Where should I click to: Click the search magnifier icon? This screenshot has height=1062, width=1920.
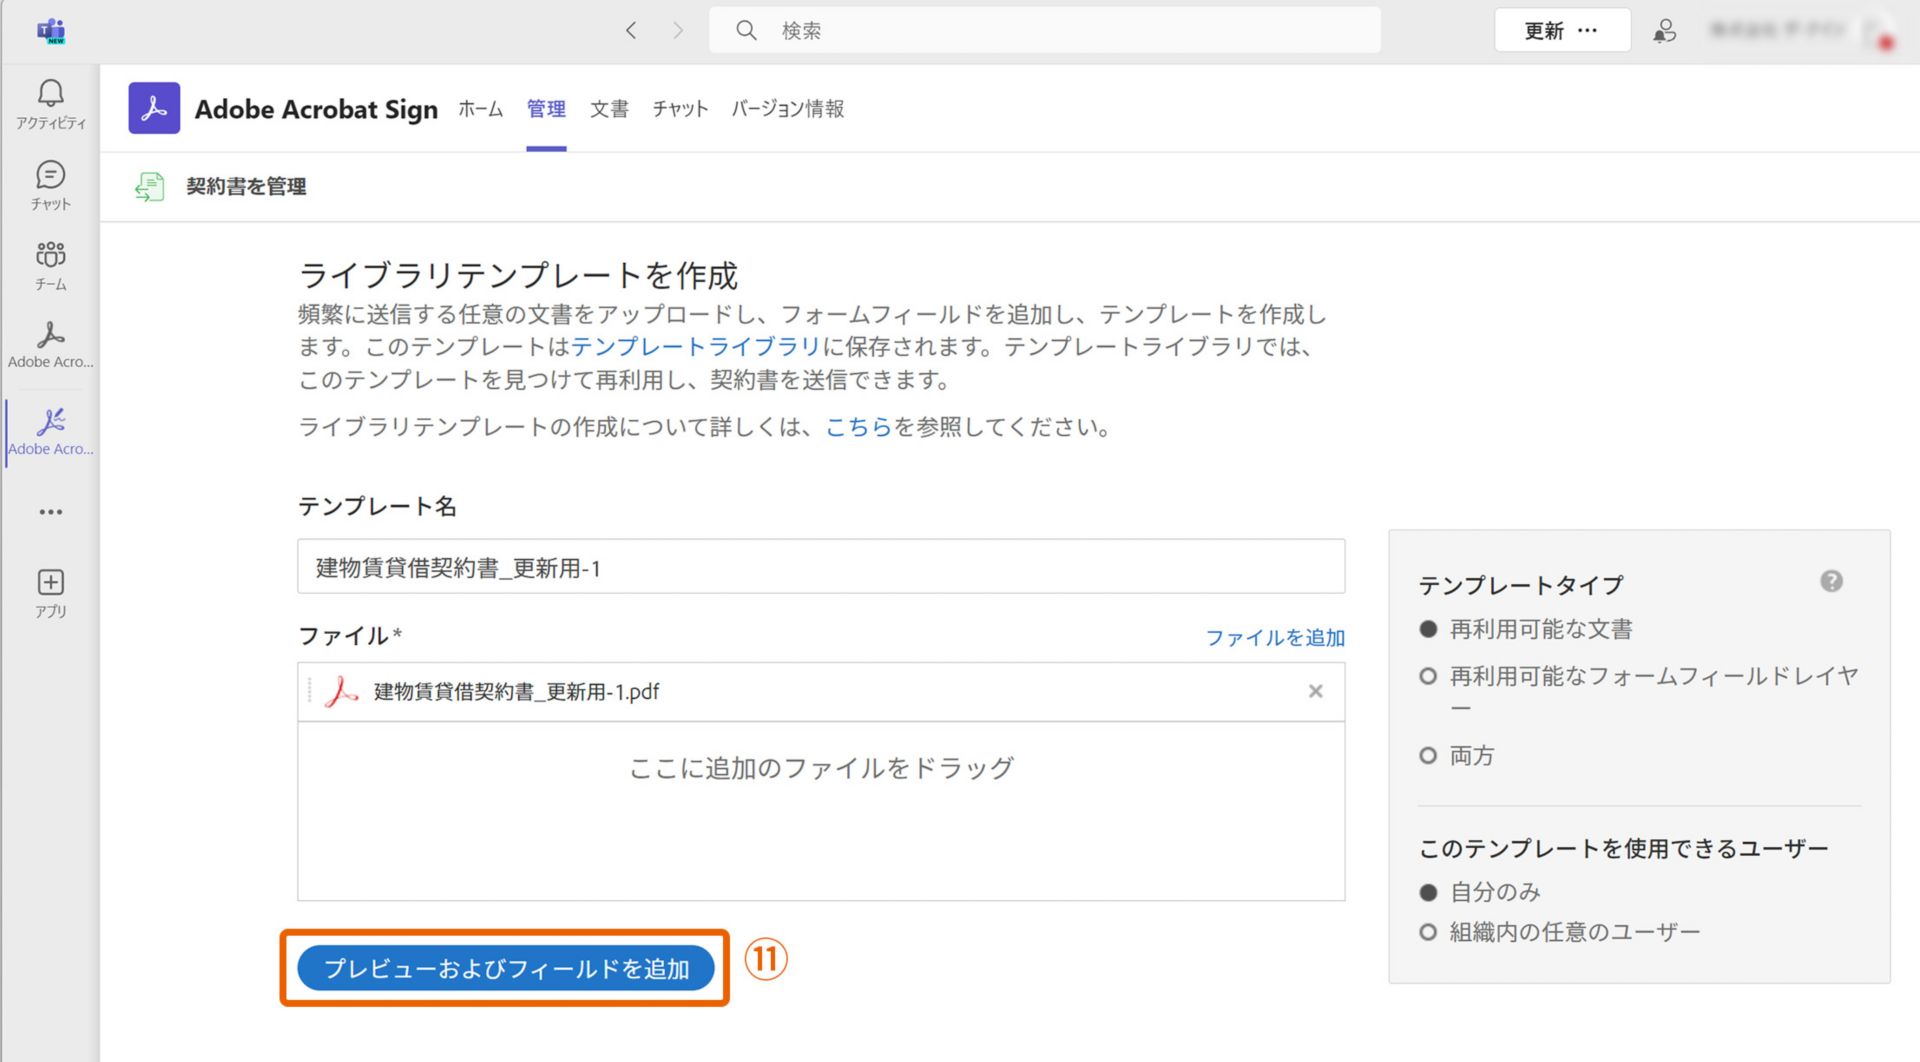[746, 31]
